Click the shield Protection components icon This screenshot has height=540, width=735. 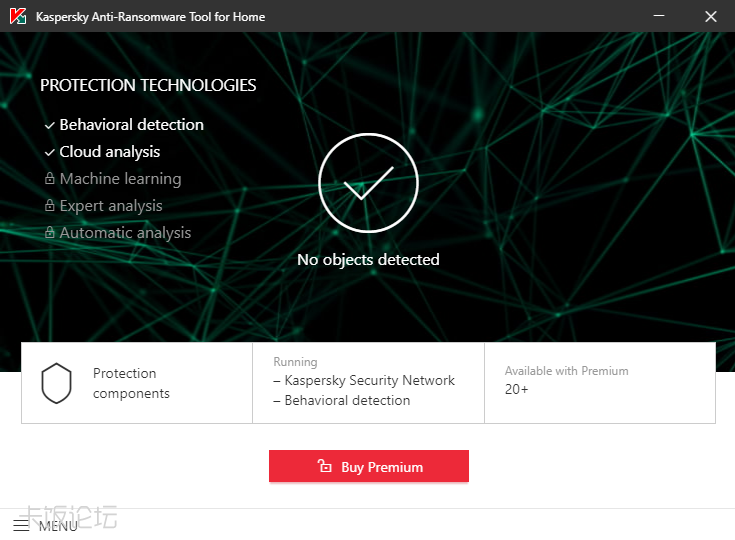(x=56, y=383)
